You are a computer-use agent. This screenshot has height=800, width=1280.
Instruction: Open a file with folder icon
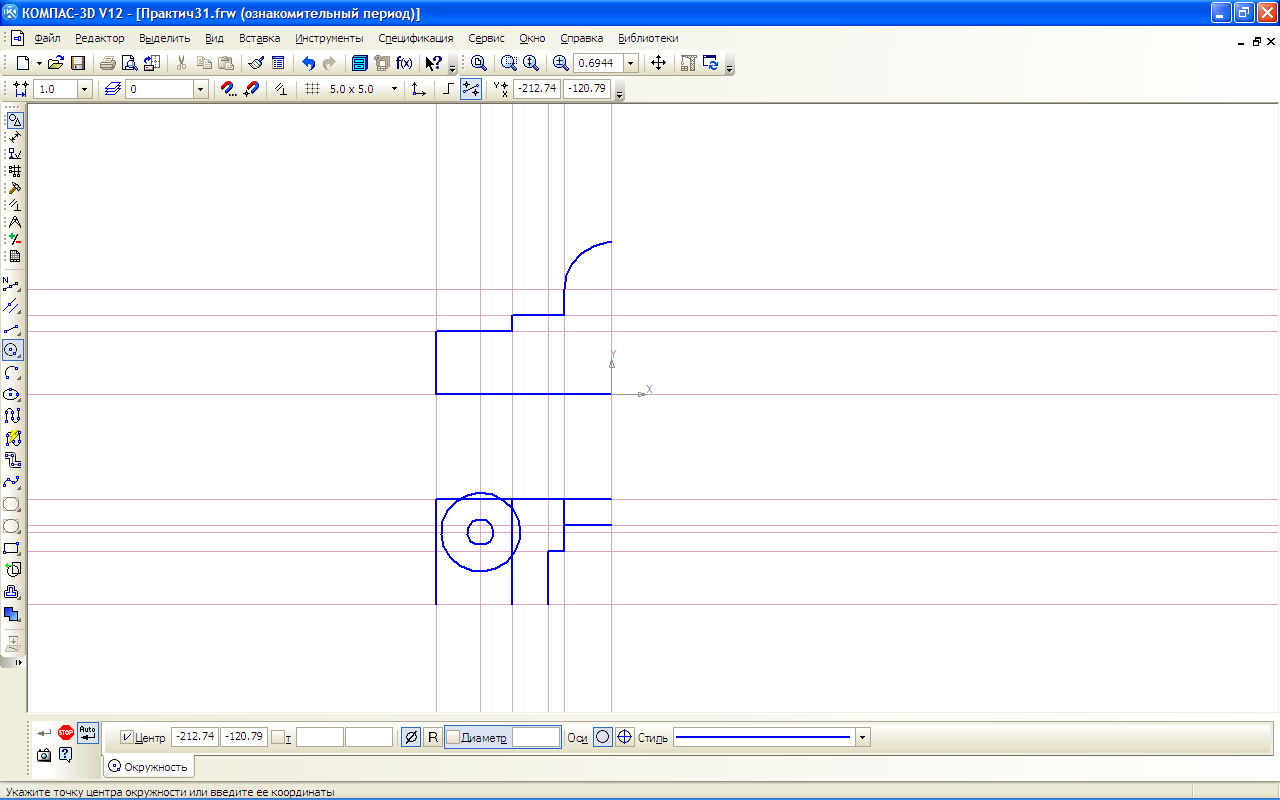click(56, 63)
